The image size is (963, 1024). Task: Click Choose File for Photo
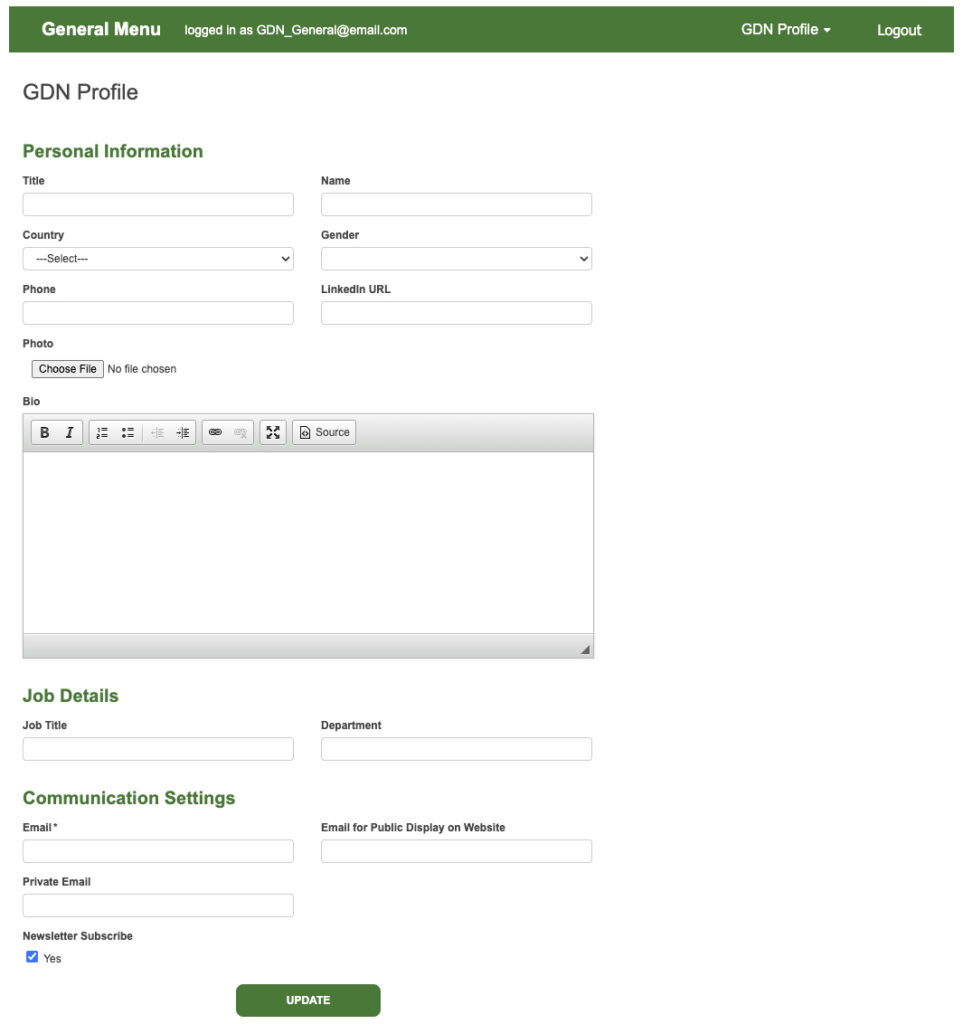[67, 369]
